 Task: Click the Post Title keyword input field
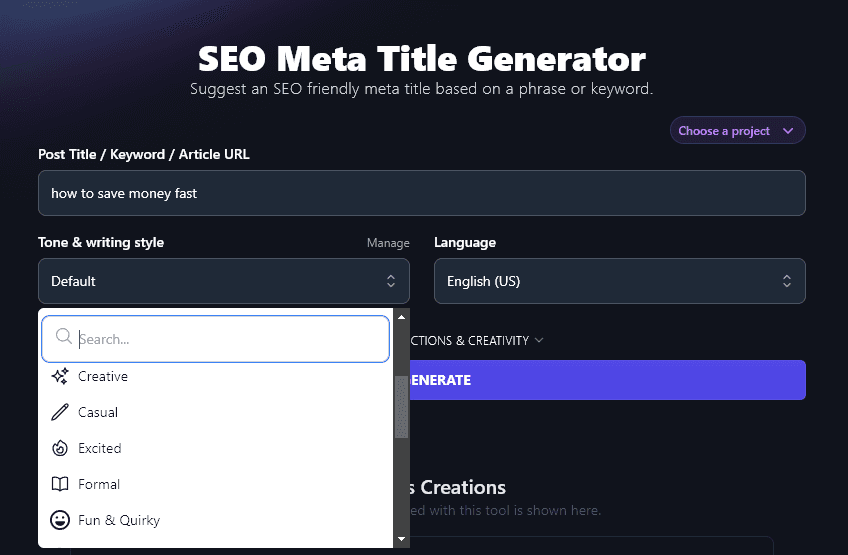[x=421, y=193]
